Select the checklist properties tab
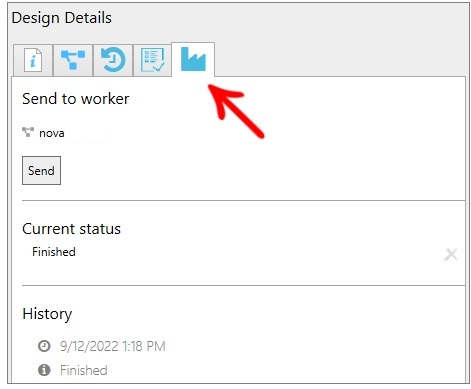The height and width of the screenshot is (389, 471). [x=152, y=60]
